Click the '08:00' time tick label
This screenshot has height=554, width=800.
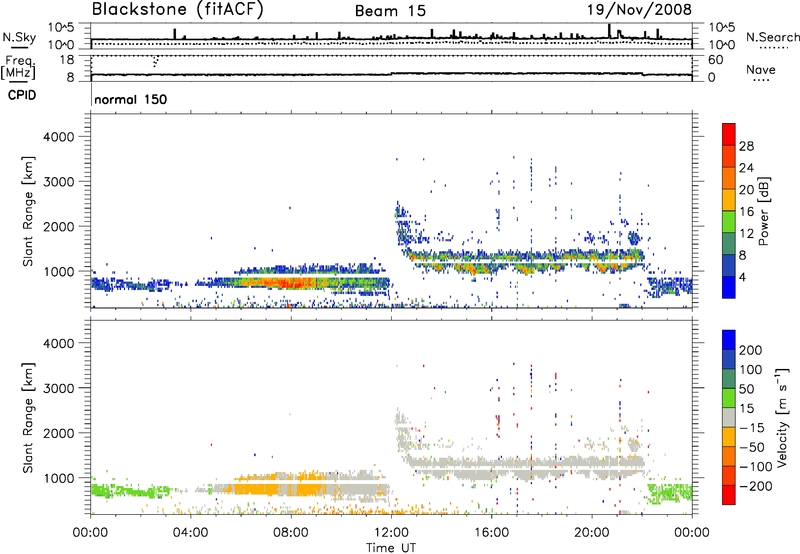[291, 533]
